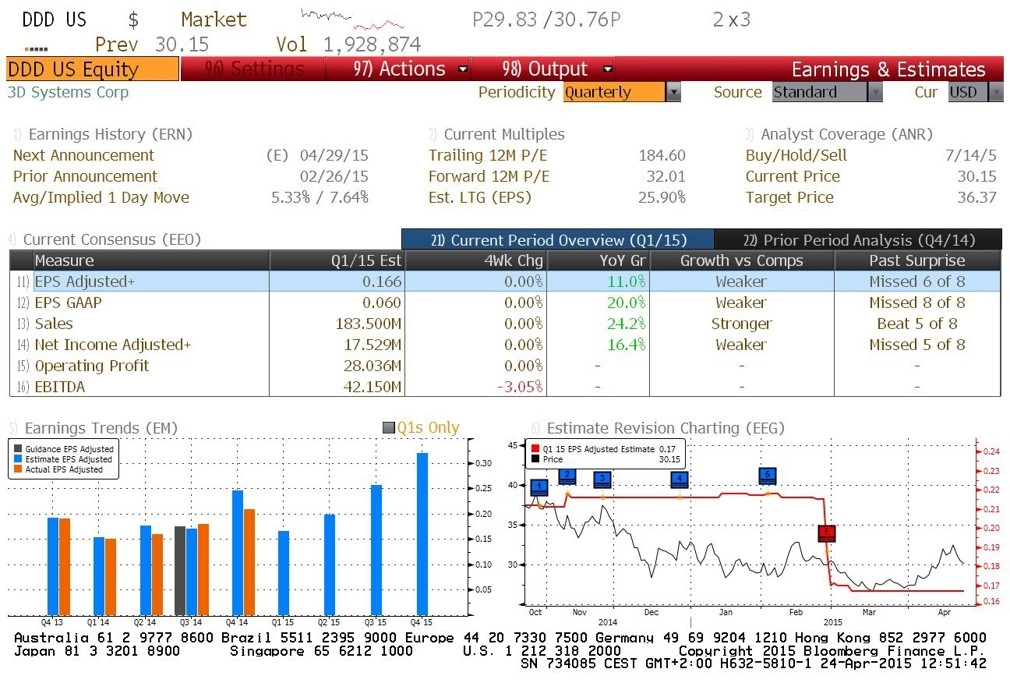The width and height of the screenshot is (1010, 683).
Task: Open Earnings History (ERN) section
Action: pyautogui.click(x=110, y=134)
